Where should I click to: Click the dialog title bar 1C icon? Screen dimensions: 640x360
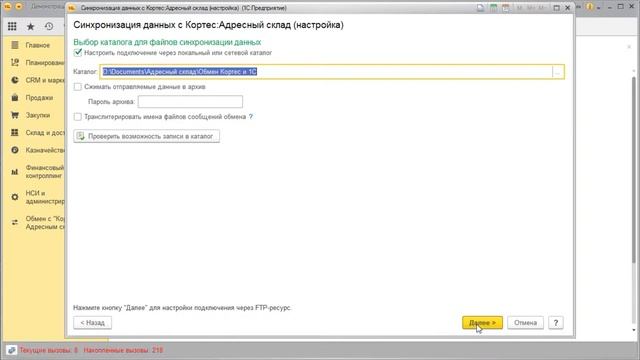[72, 8]
